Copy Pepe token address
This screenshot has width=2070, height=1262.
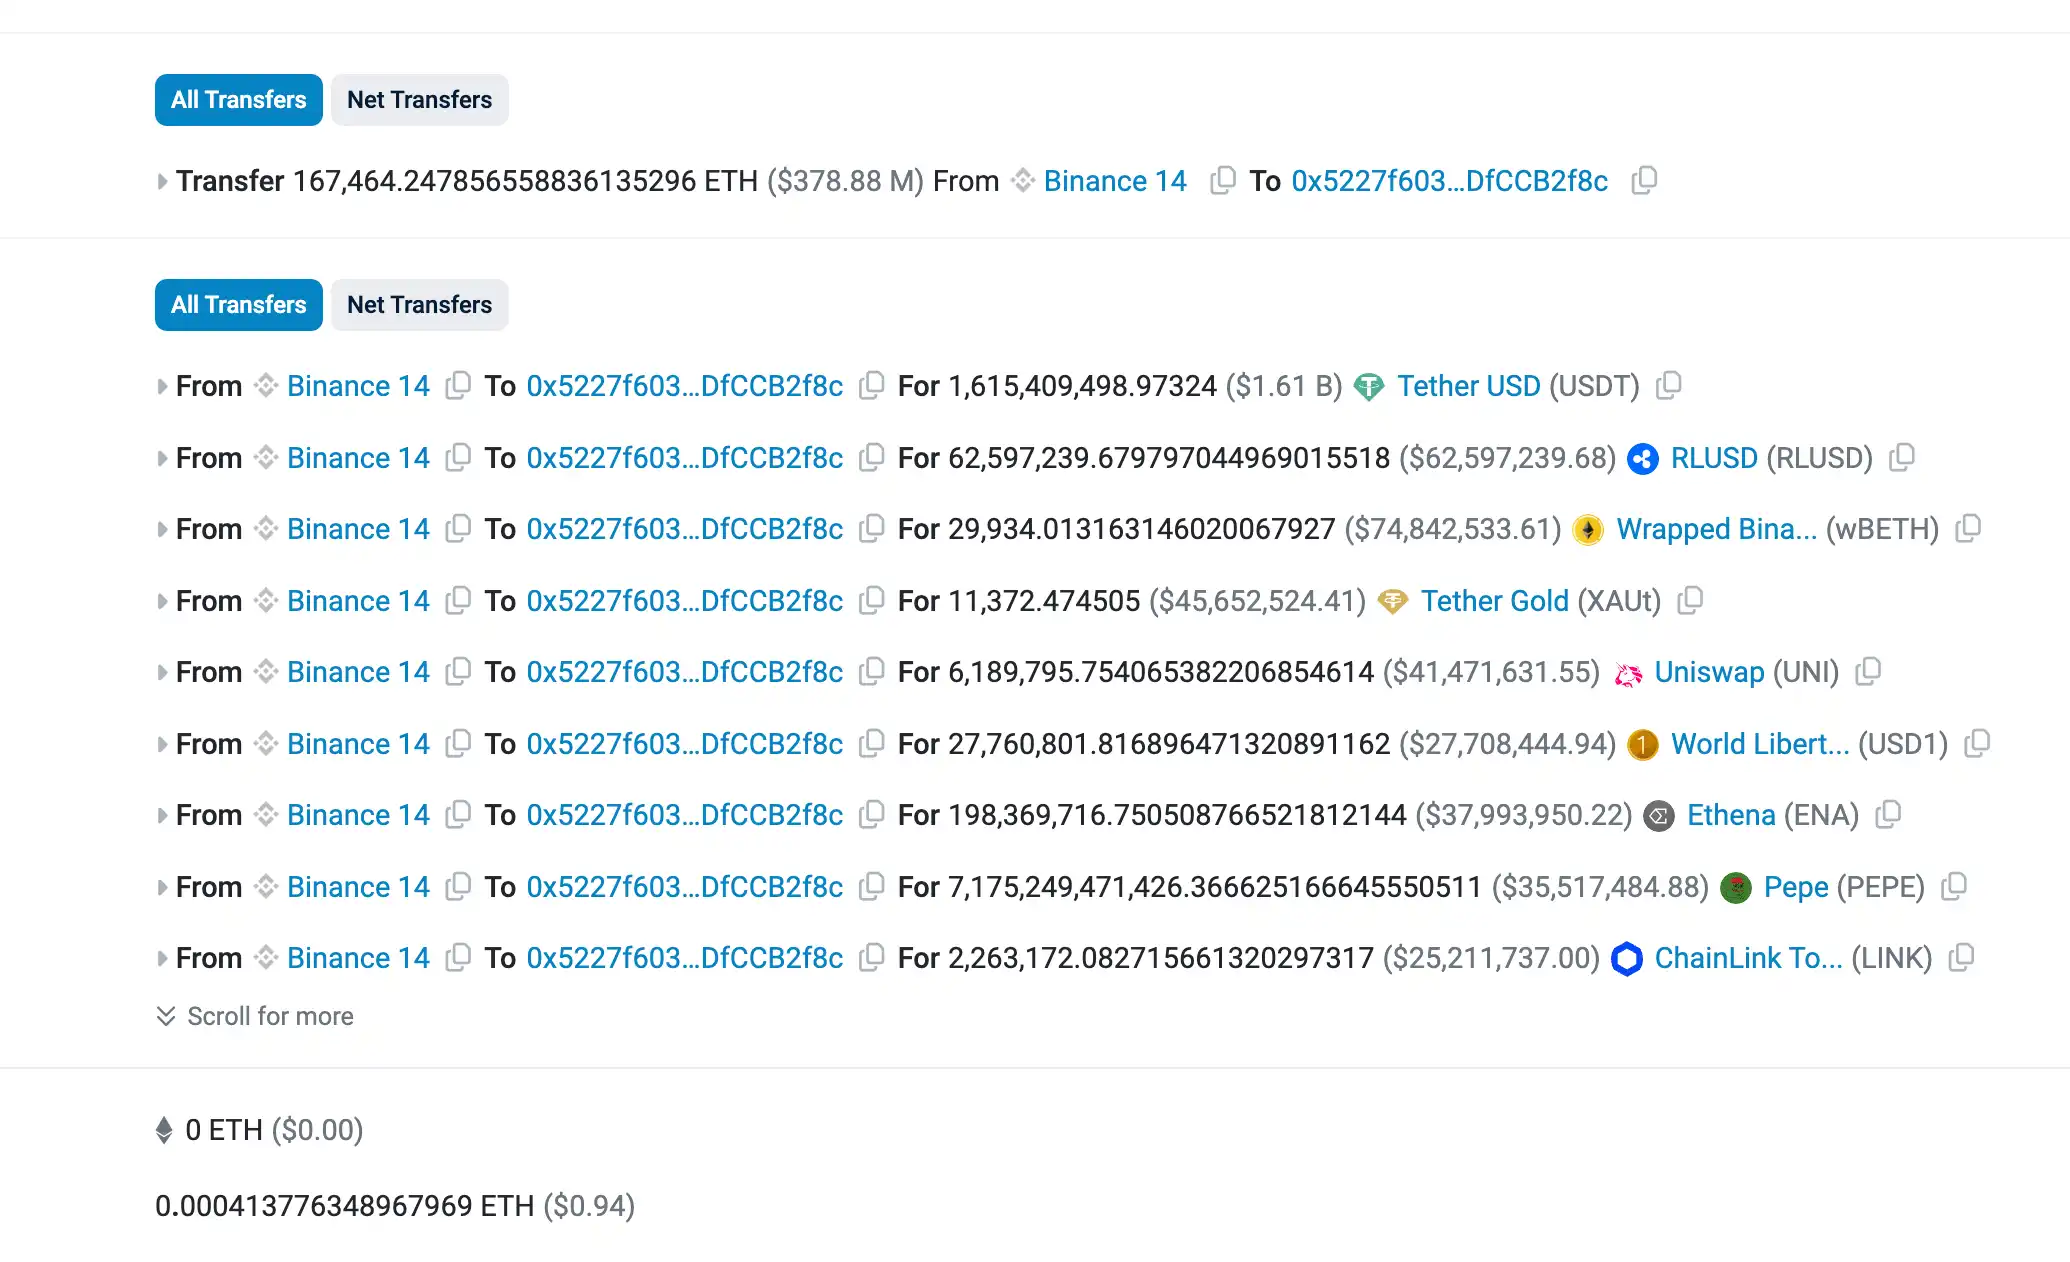1953,886
